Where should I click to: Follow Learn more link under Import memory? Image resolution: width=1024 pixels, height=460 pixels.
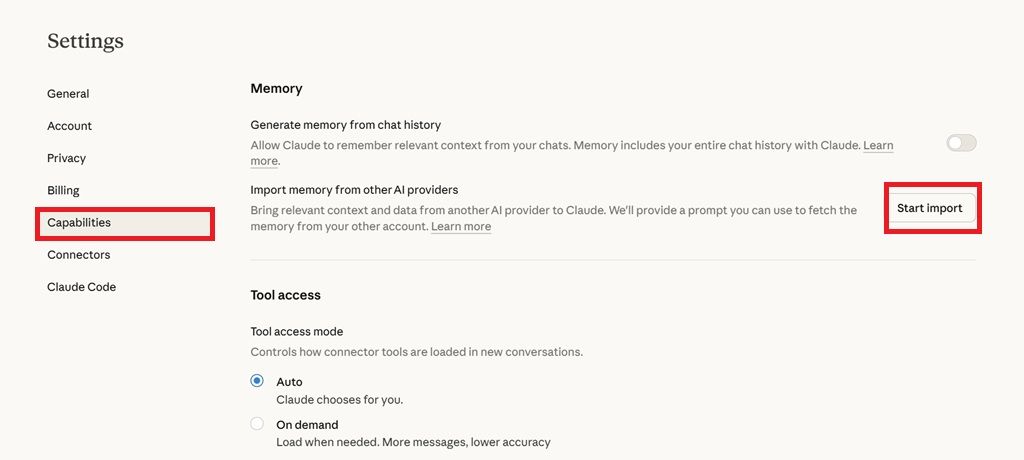click(x=461, y=227)
